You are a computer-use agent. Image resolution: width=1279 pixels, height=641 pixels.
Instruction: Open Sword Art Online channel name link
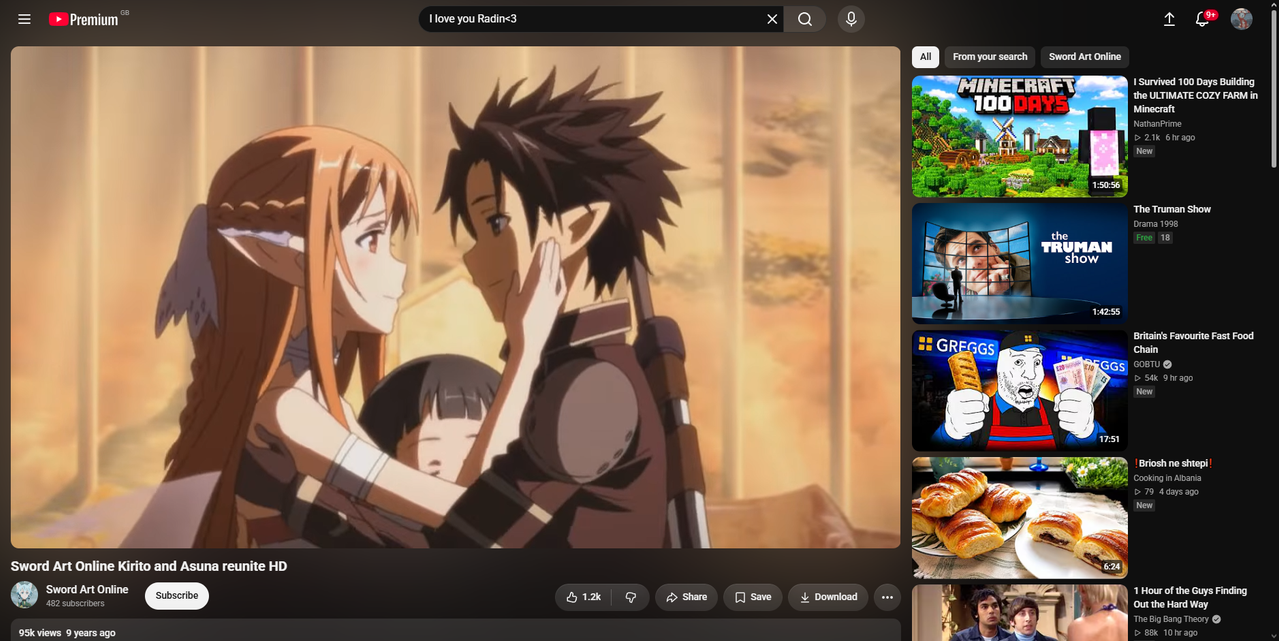click(87, 589)
